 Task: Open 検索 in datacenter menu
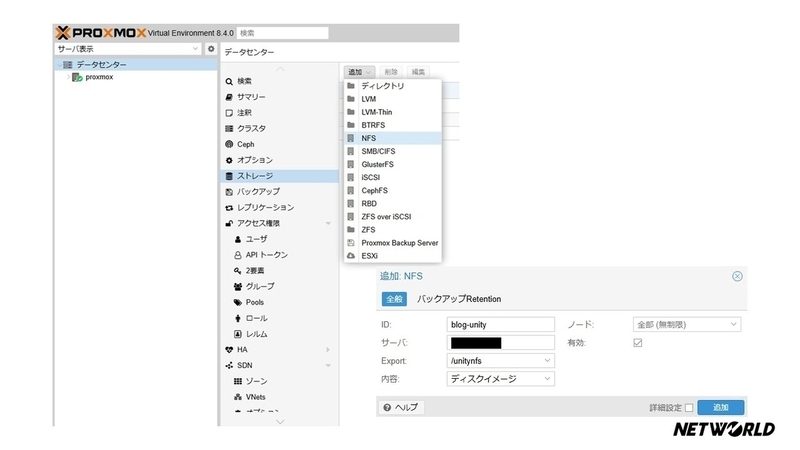coord(280,81)
